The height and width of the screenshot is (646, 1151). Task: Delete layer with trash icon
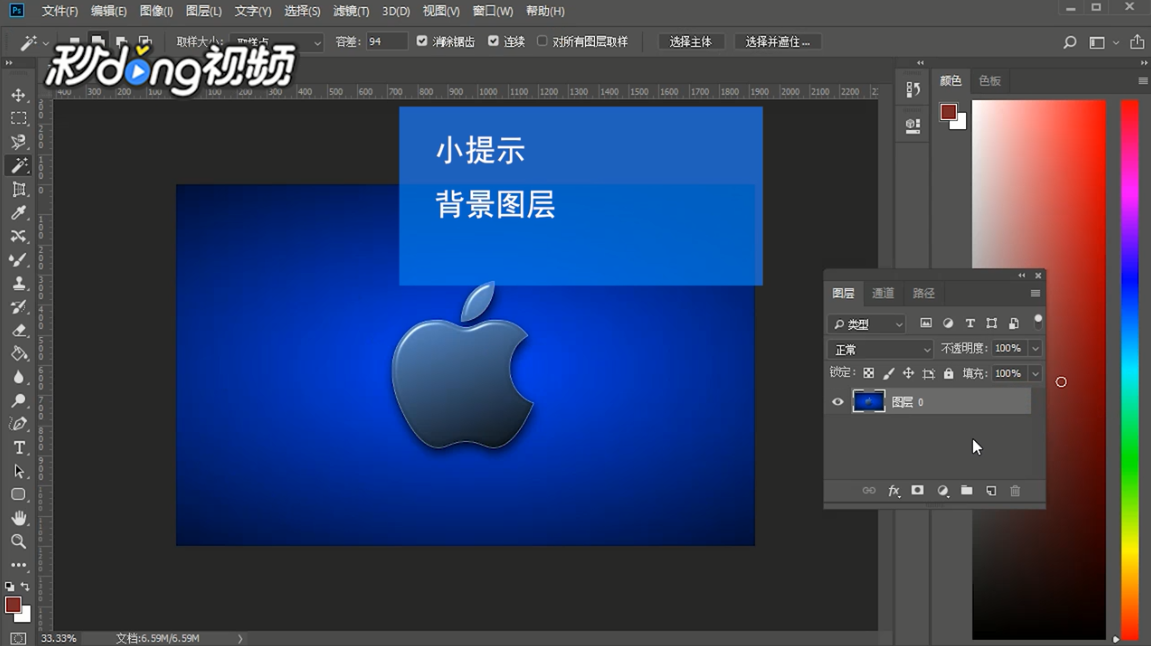(1015, 490)
